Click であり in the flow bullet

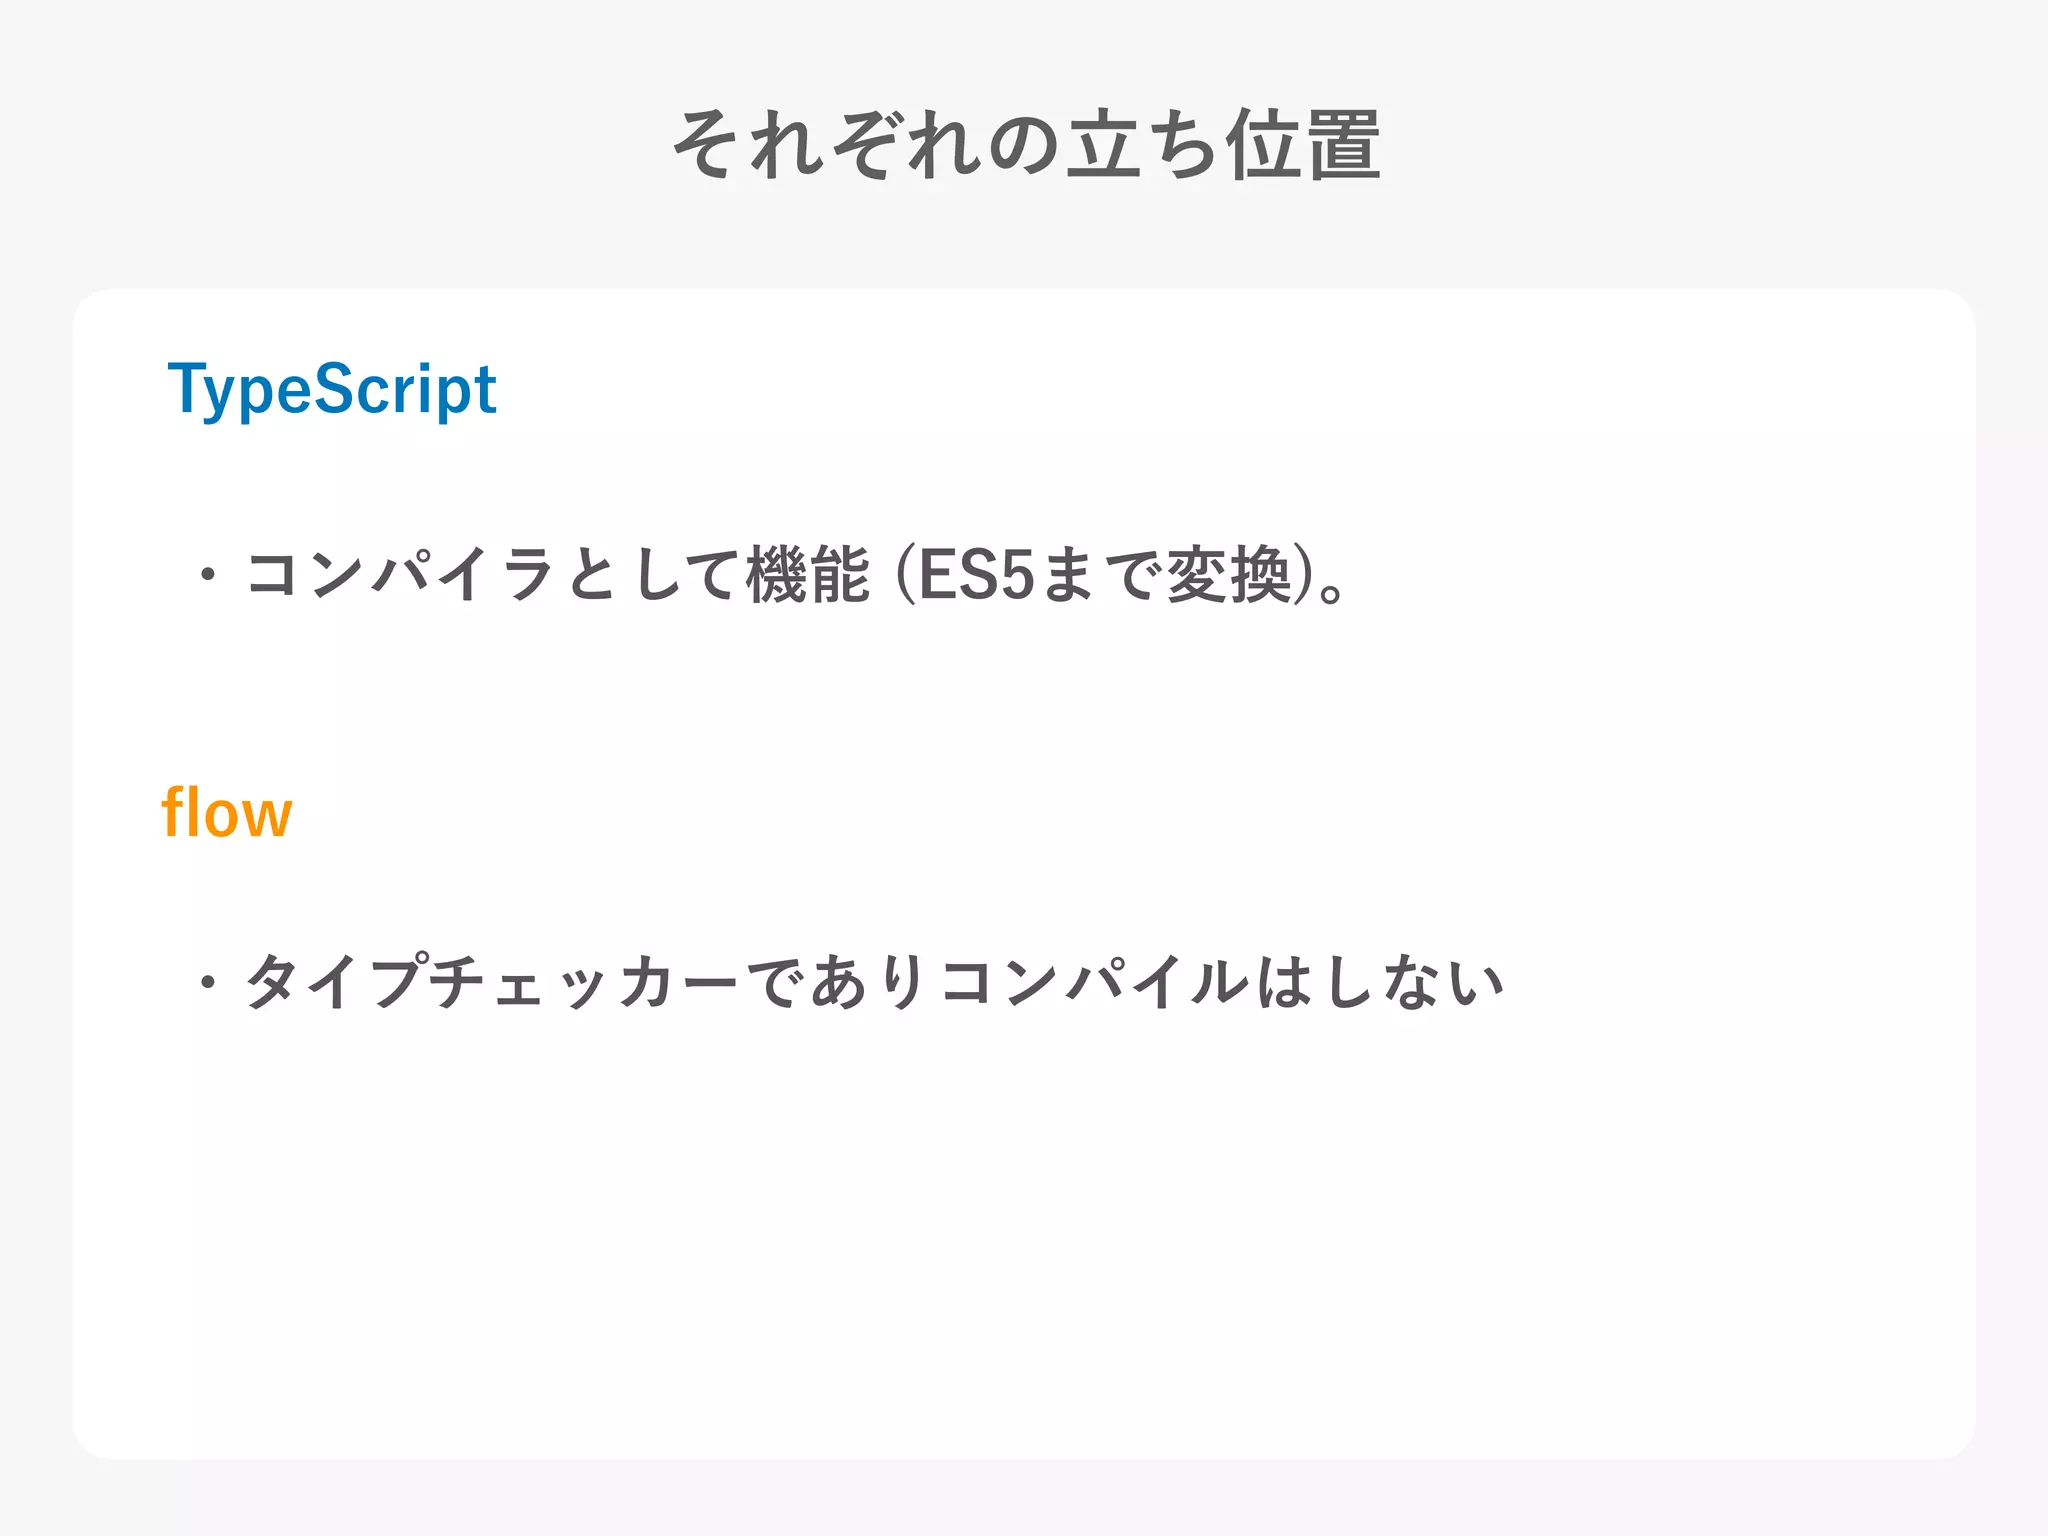838,982
